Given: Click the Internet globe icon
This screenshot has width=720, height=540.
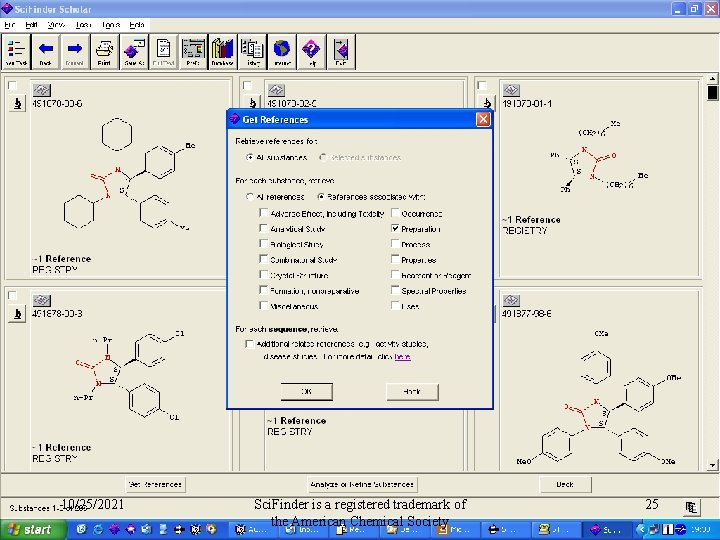Looking at the screenshot, I should point(282,50).
